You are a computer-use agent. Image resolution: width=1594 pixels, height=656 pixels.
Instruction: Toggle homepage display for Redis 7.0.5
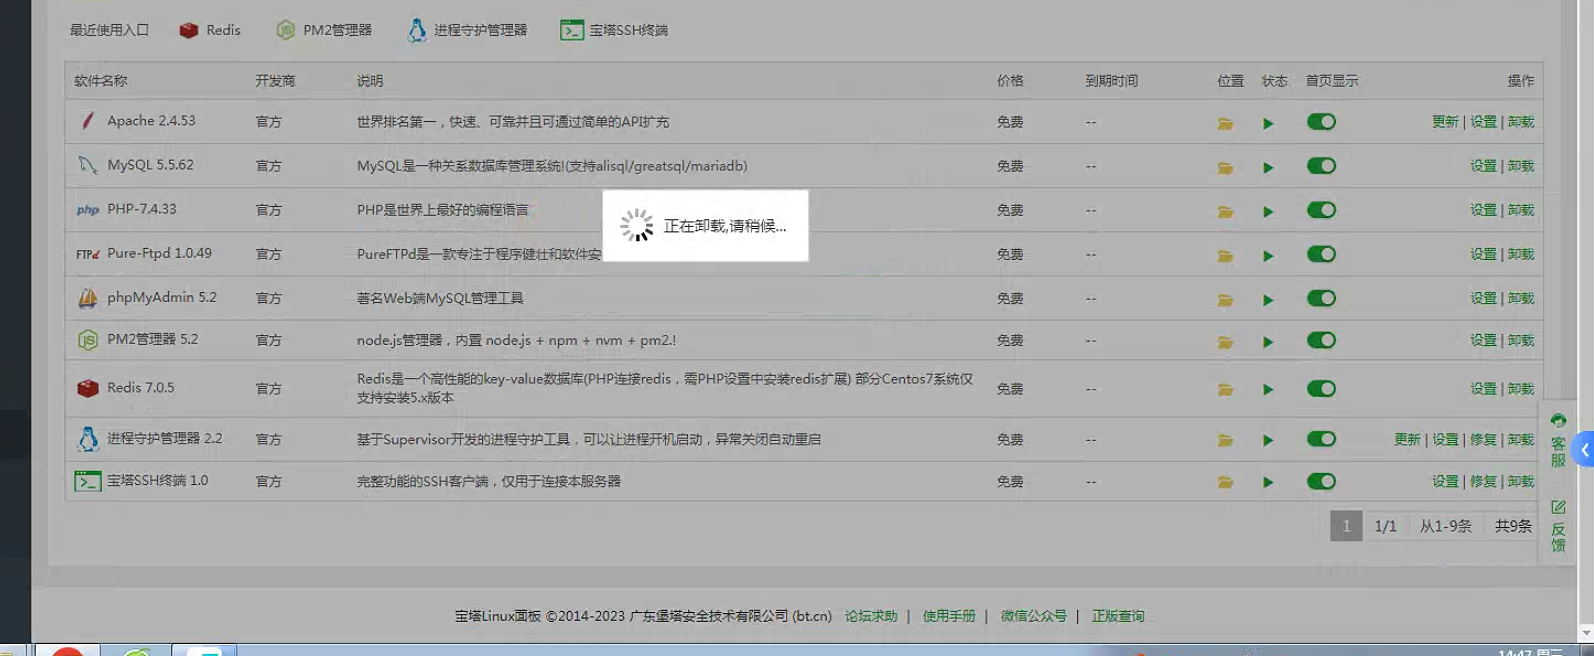[1321, 388]
